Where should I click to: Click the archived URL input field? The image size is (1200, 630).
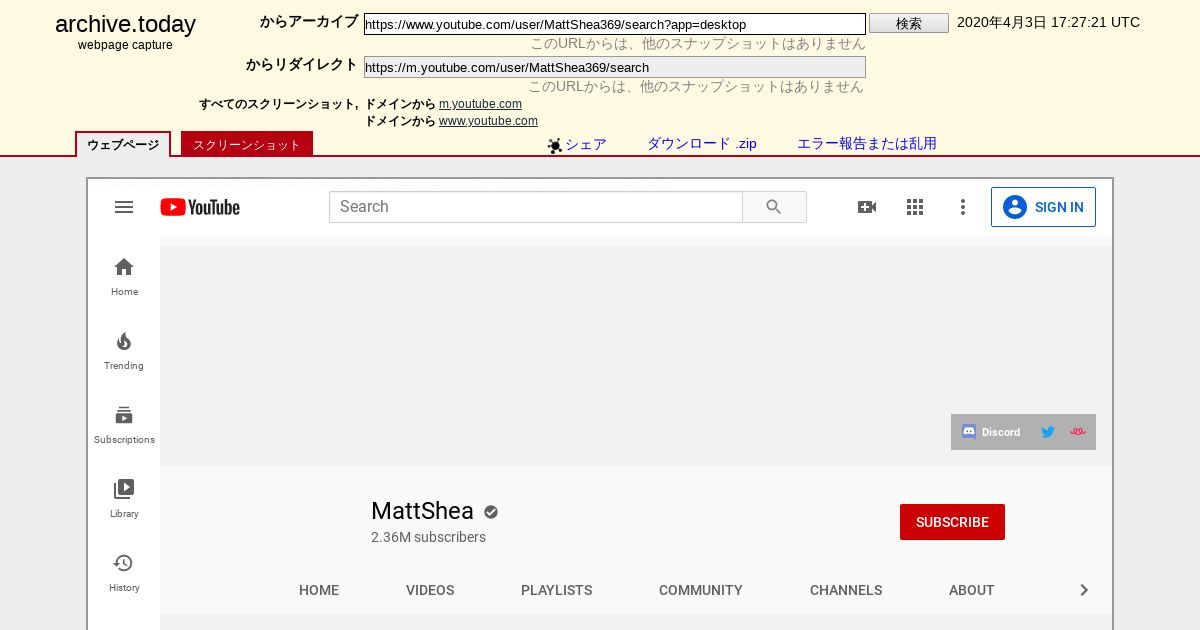615,24
